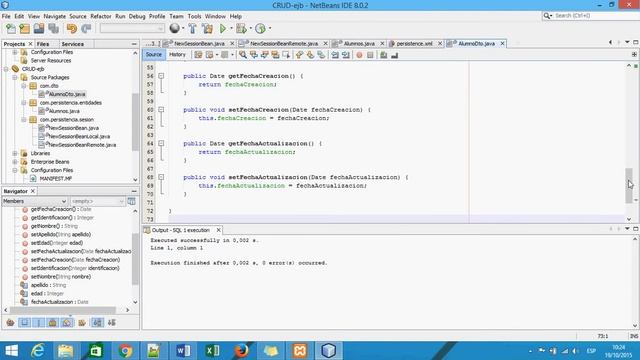This screenshot has height=360, width=640.
Task: Collapse the CRUD-ejb project node
Action: click(x=6, y=69)
